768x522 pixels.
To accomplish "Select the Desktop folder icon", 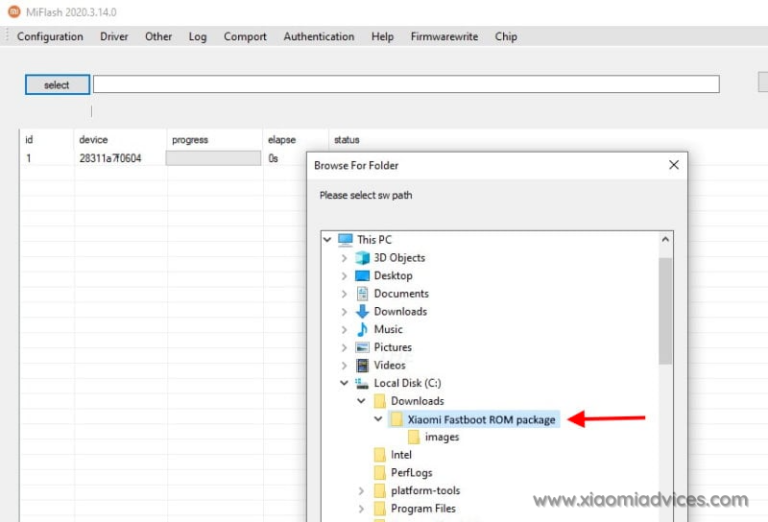I will [363, 276].
